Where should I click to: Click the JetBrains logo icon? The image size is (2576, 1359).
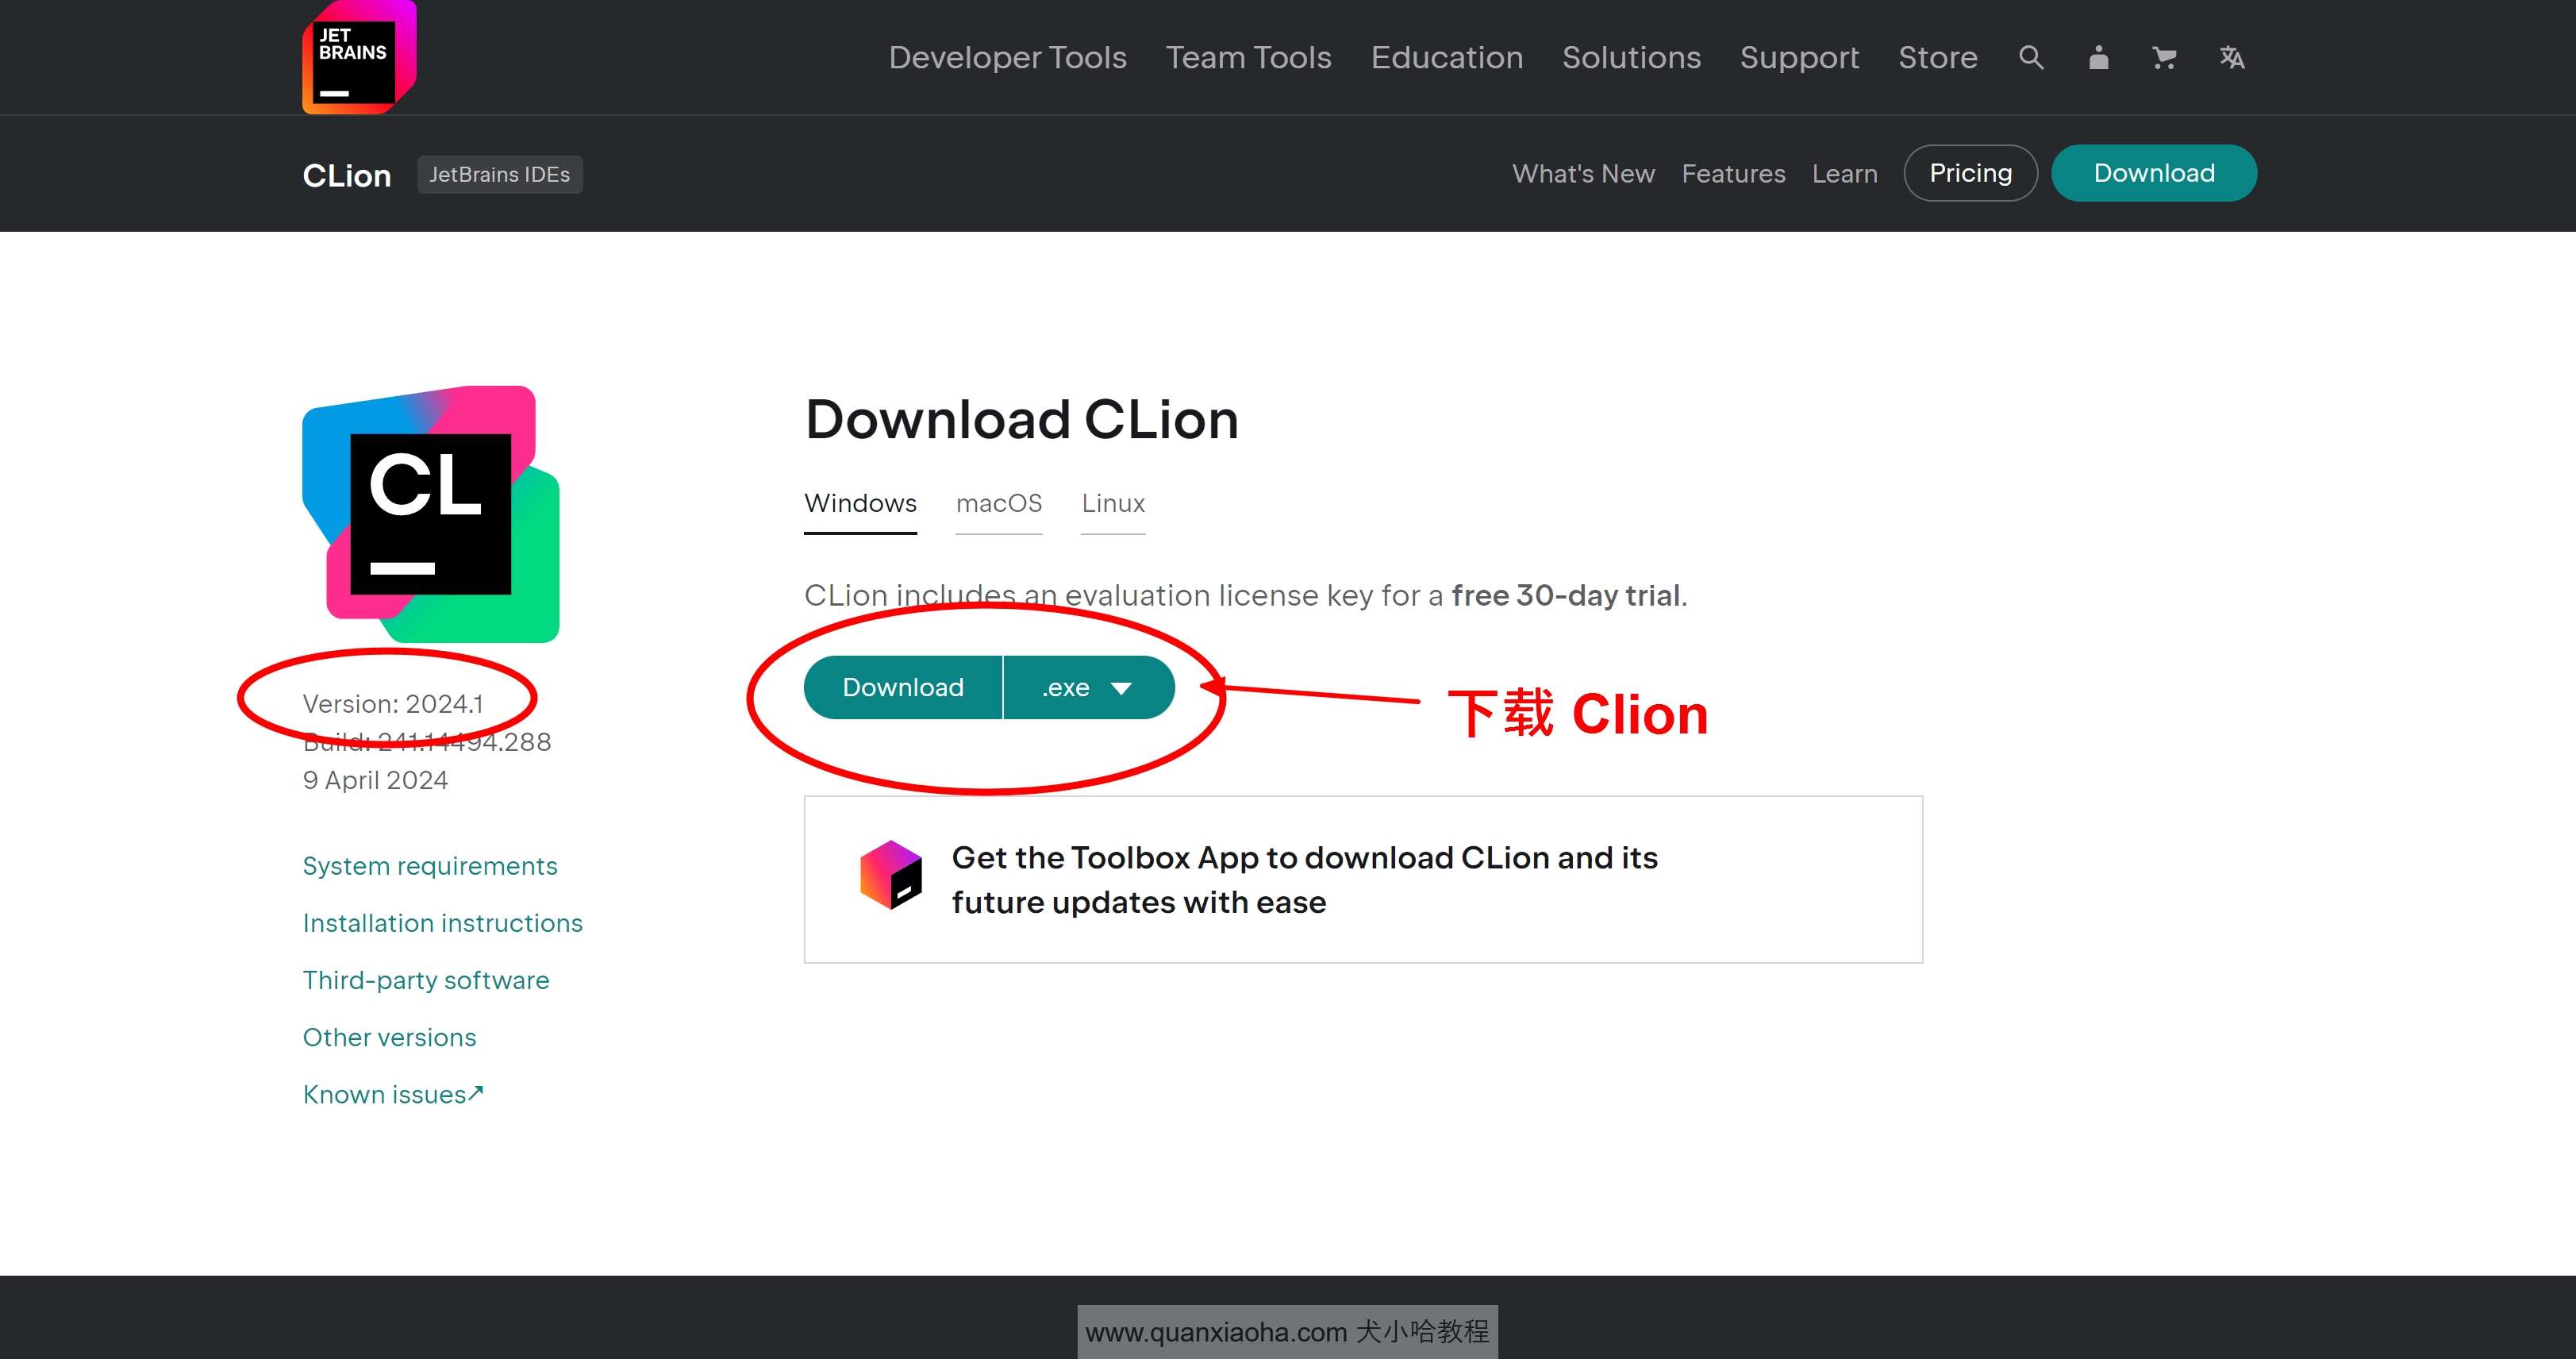pyautogui.click(x=352, y=56)
